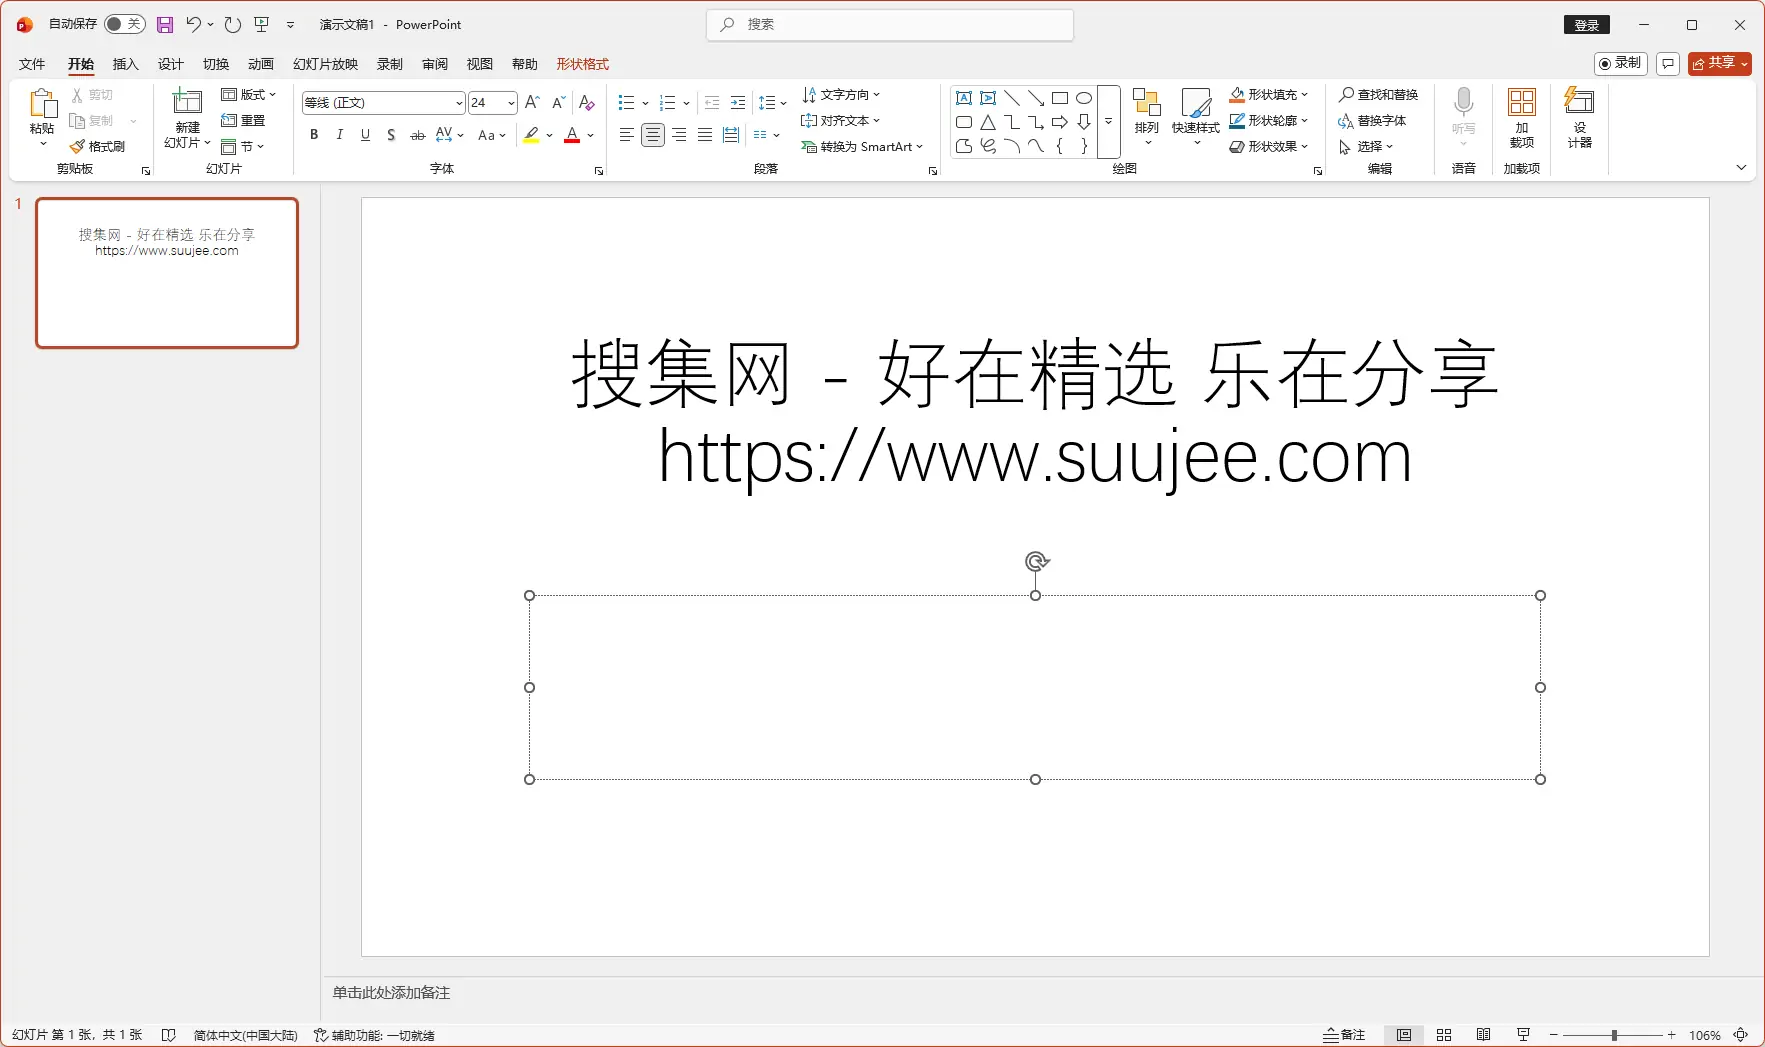Click the Format Painter brush icon
1765x1047 pixels.
[78, 147]
